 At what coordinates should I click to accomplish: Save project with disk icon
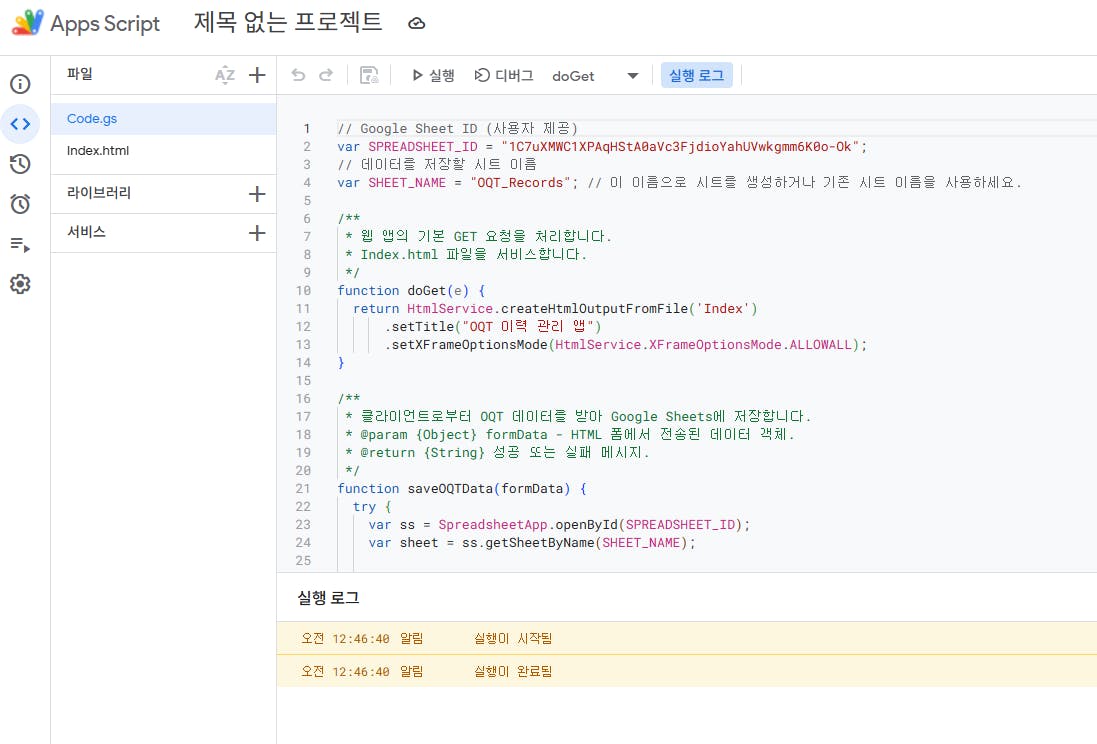[369, 75]
